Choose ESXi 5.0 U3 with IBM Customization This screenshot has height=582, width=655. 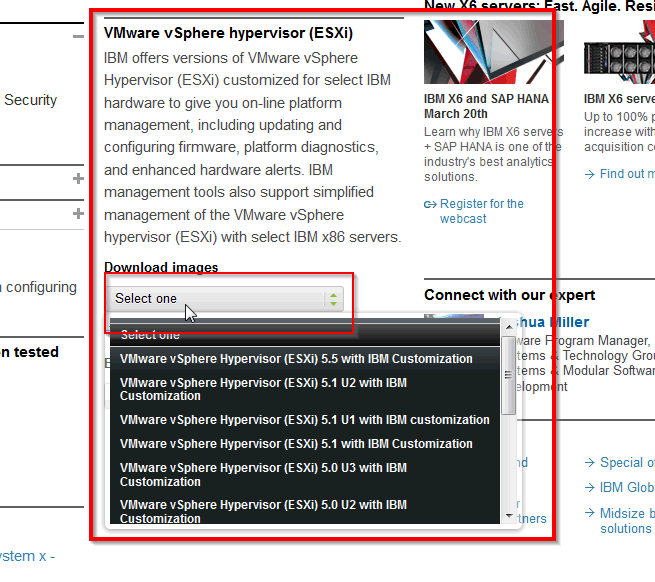click(263, 475)
